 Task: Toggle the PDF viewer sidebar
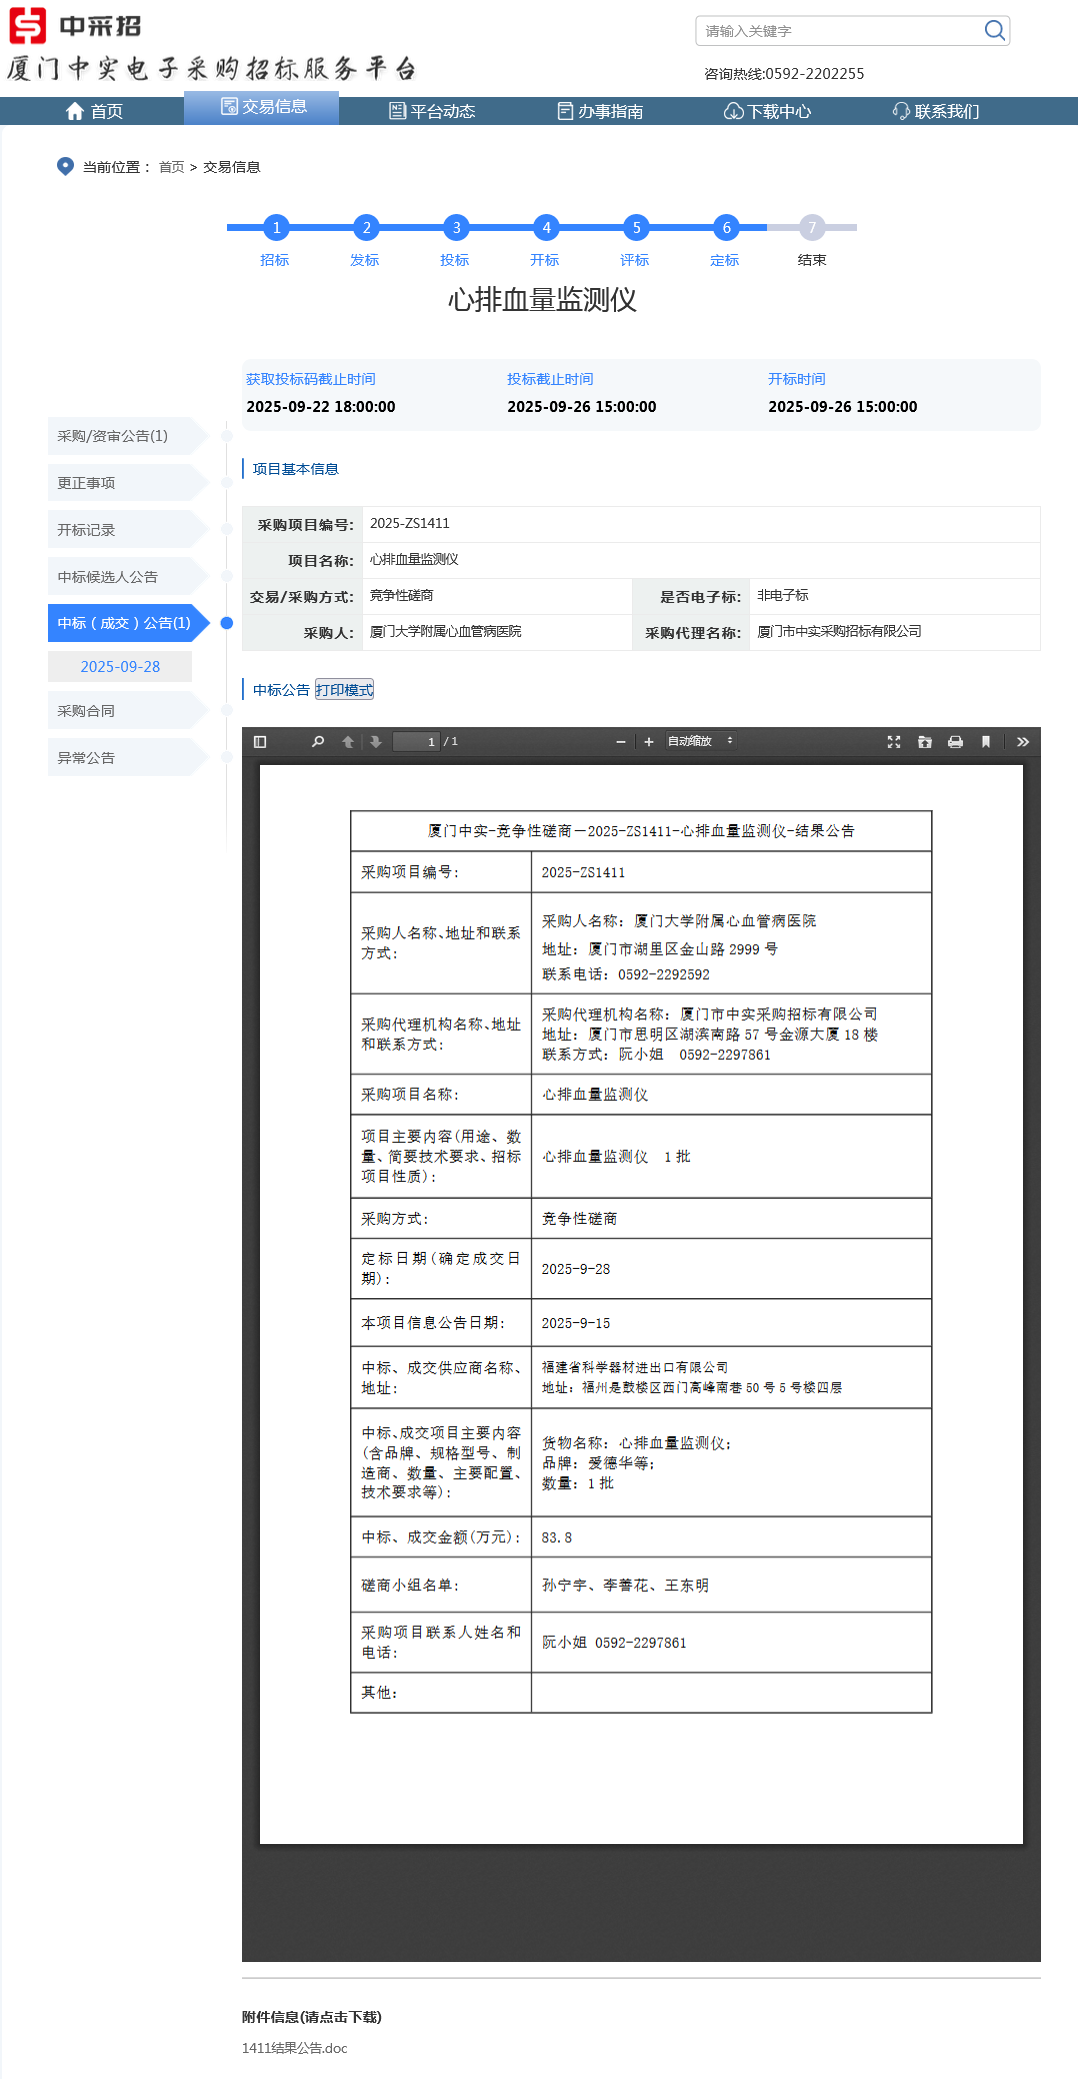[260, 742]
